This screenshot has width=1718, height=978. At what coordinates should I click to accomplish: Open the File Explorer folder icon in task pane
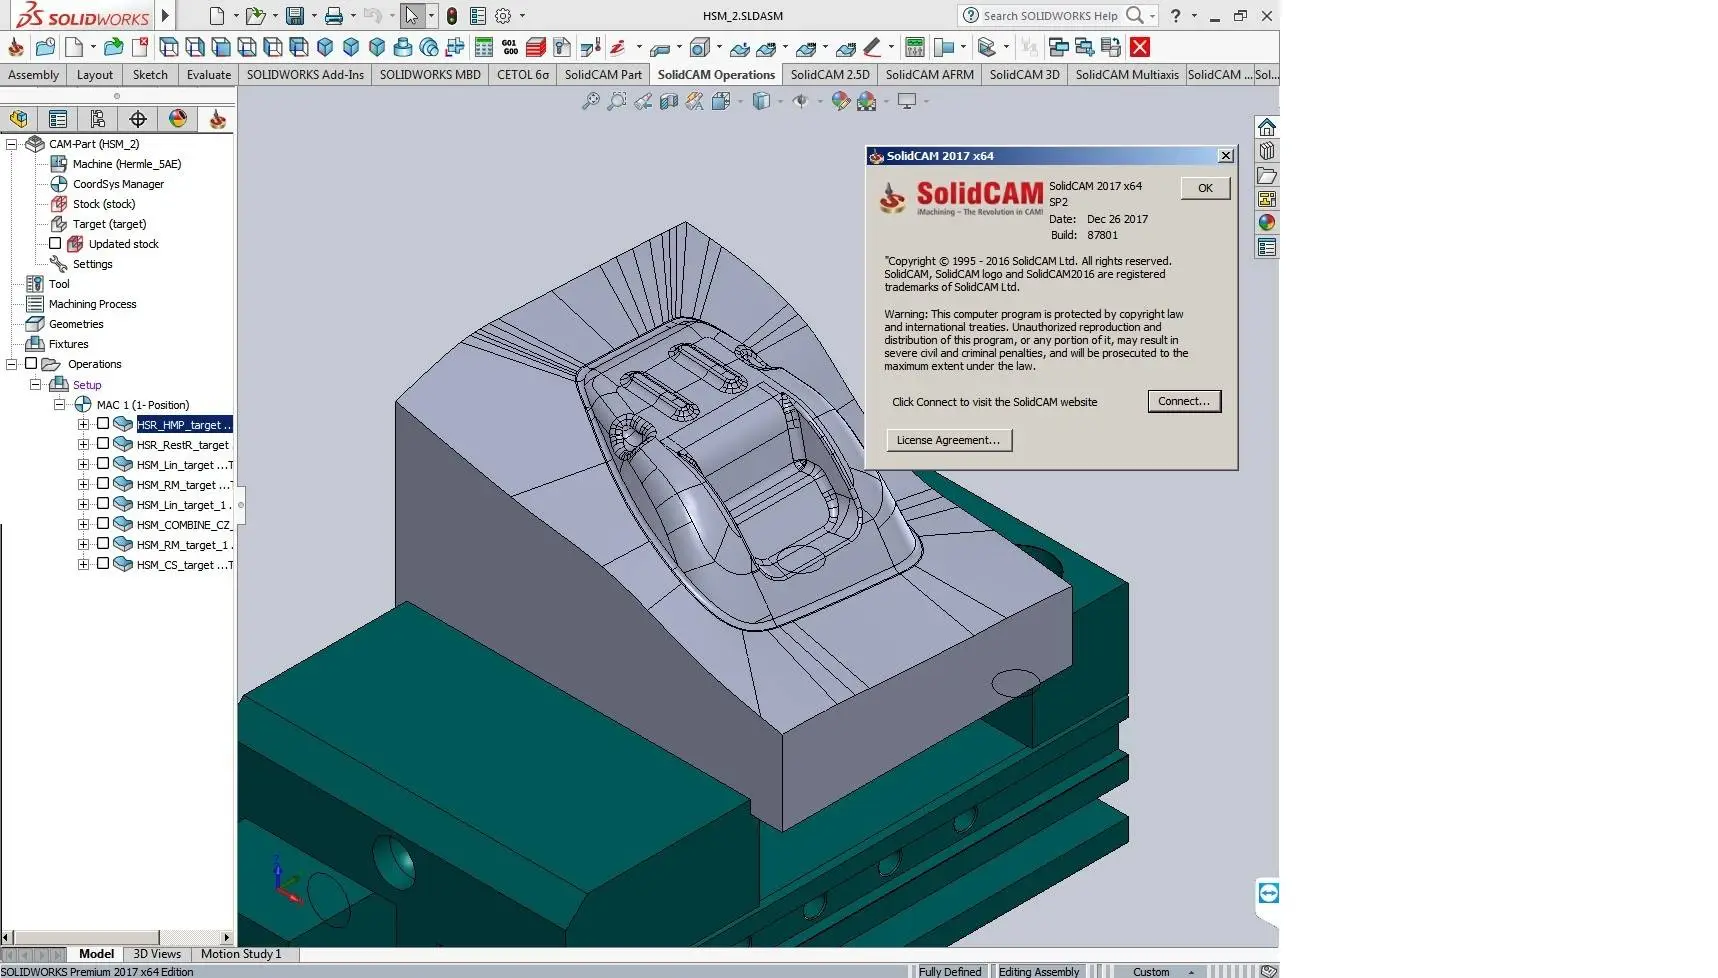coord(1267,175)
